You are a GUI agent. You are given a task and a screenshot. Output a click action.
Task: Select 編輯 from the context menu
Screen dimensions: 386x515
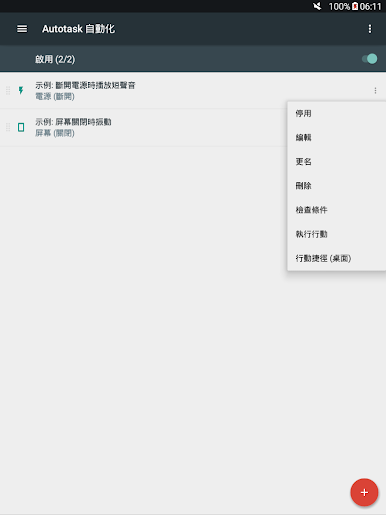pyautogui.click(x=337, y=137)
